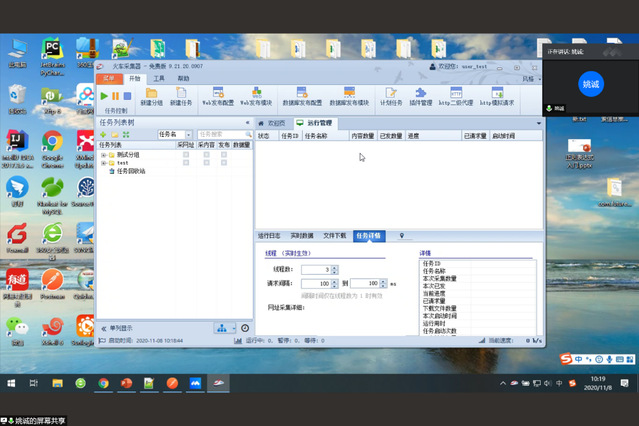Viewport: 639px width, 426px height.
Task: Click the 新建任务 new task icon
Action: [181, 96]
